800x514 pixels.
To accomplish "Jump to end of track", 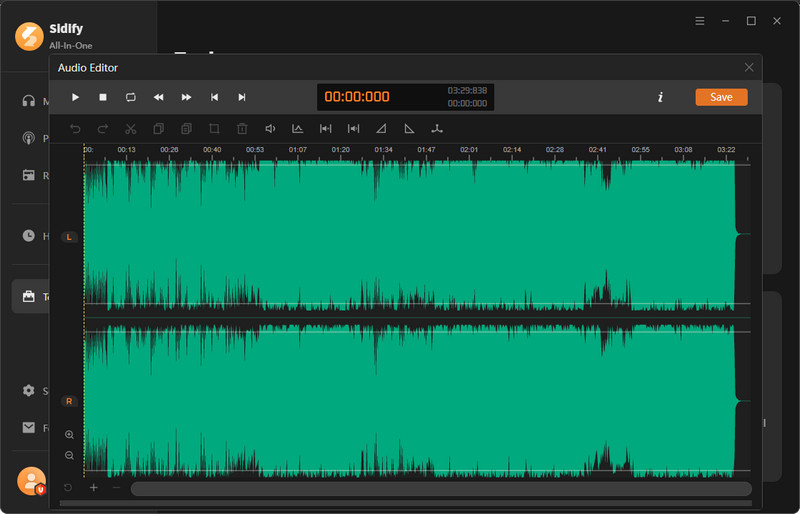I will pos(242,97).
